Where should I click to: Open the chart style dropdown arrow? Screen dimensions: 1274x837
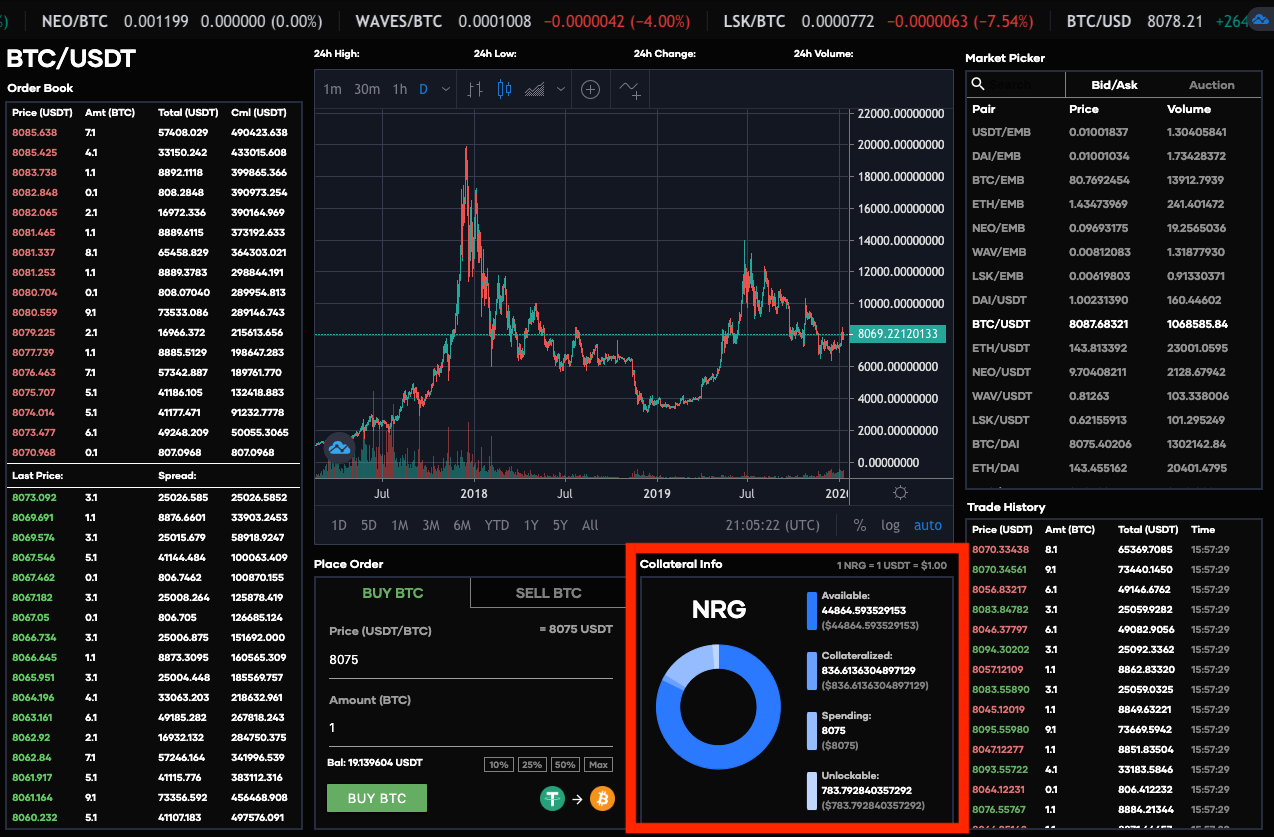pyautogui.click(x=561, y=89)
